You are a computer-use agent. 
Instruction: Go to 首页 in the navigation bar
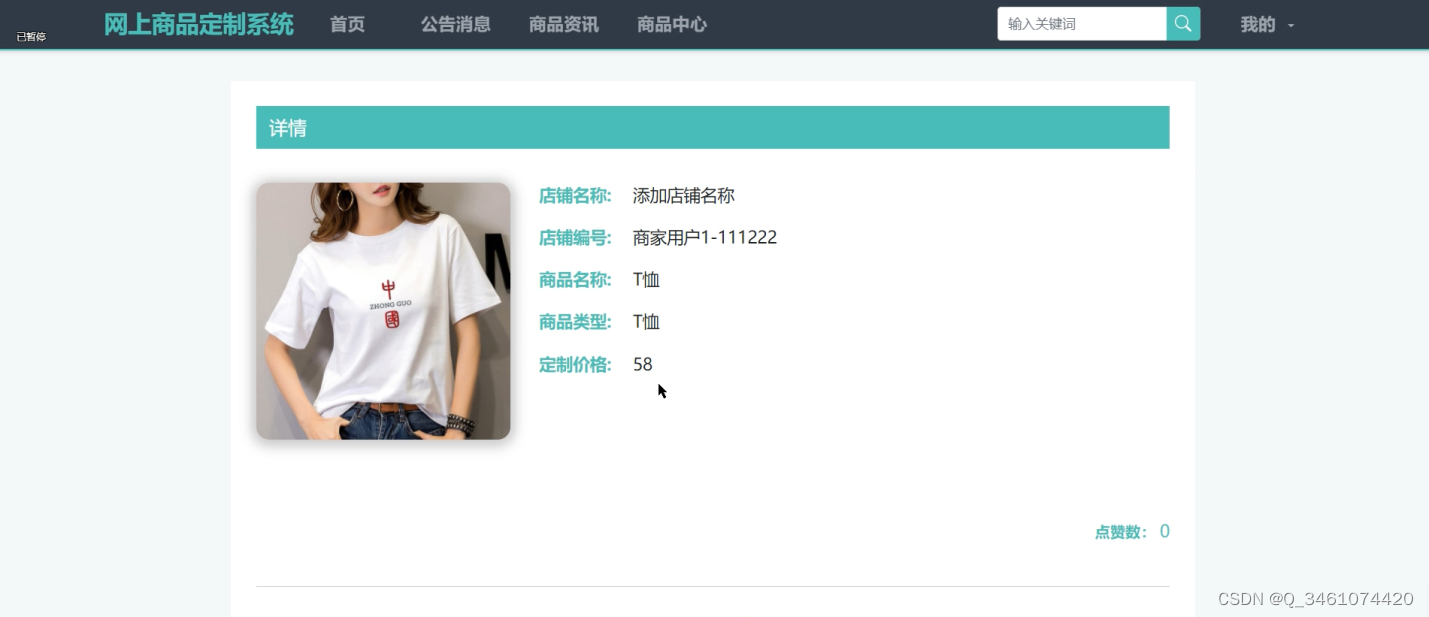point(348,25)
